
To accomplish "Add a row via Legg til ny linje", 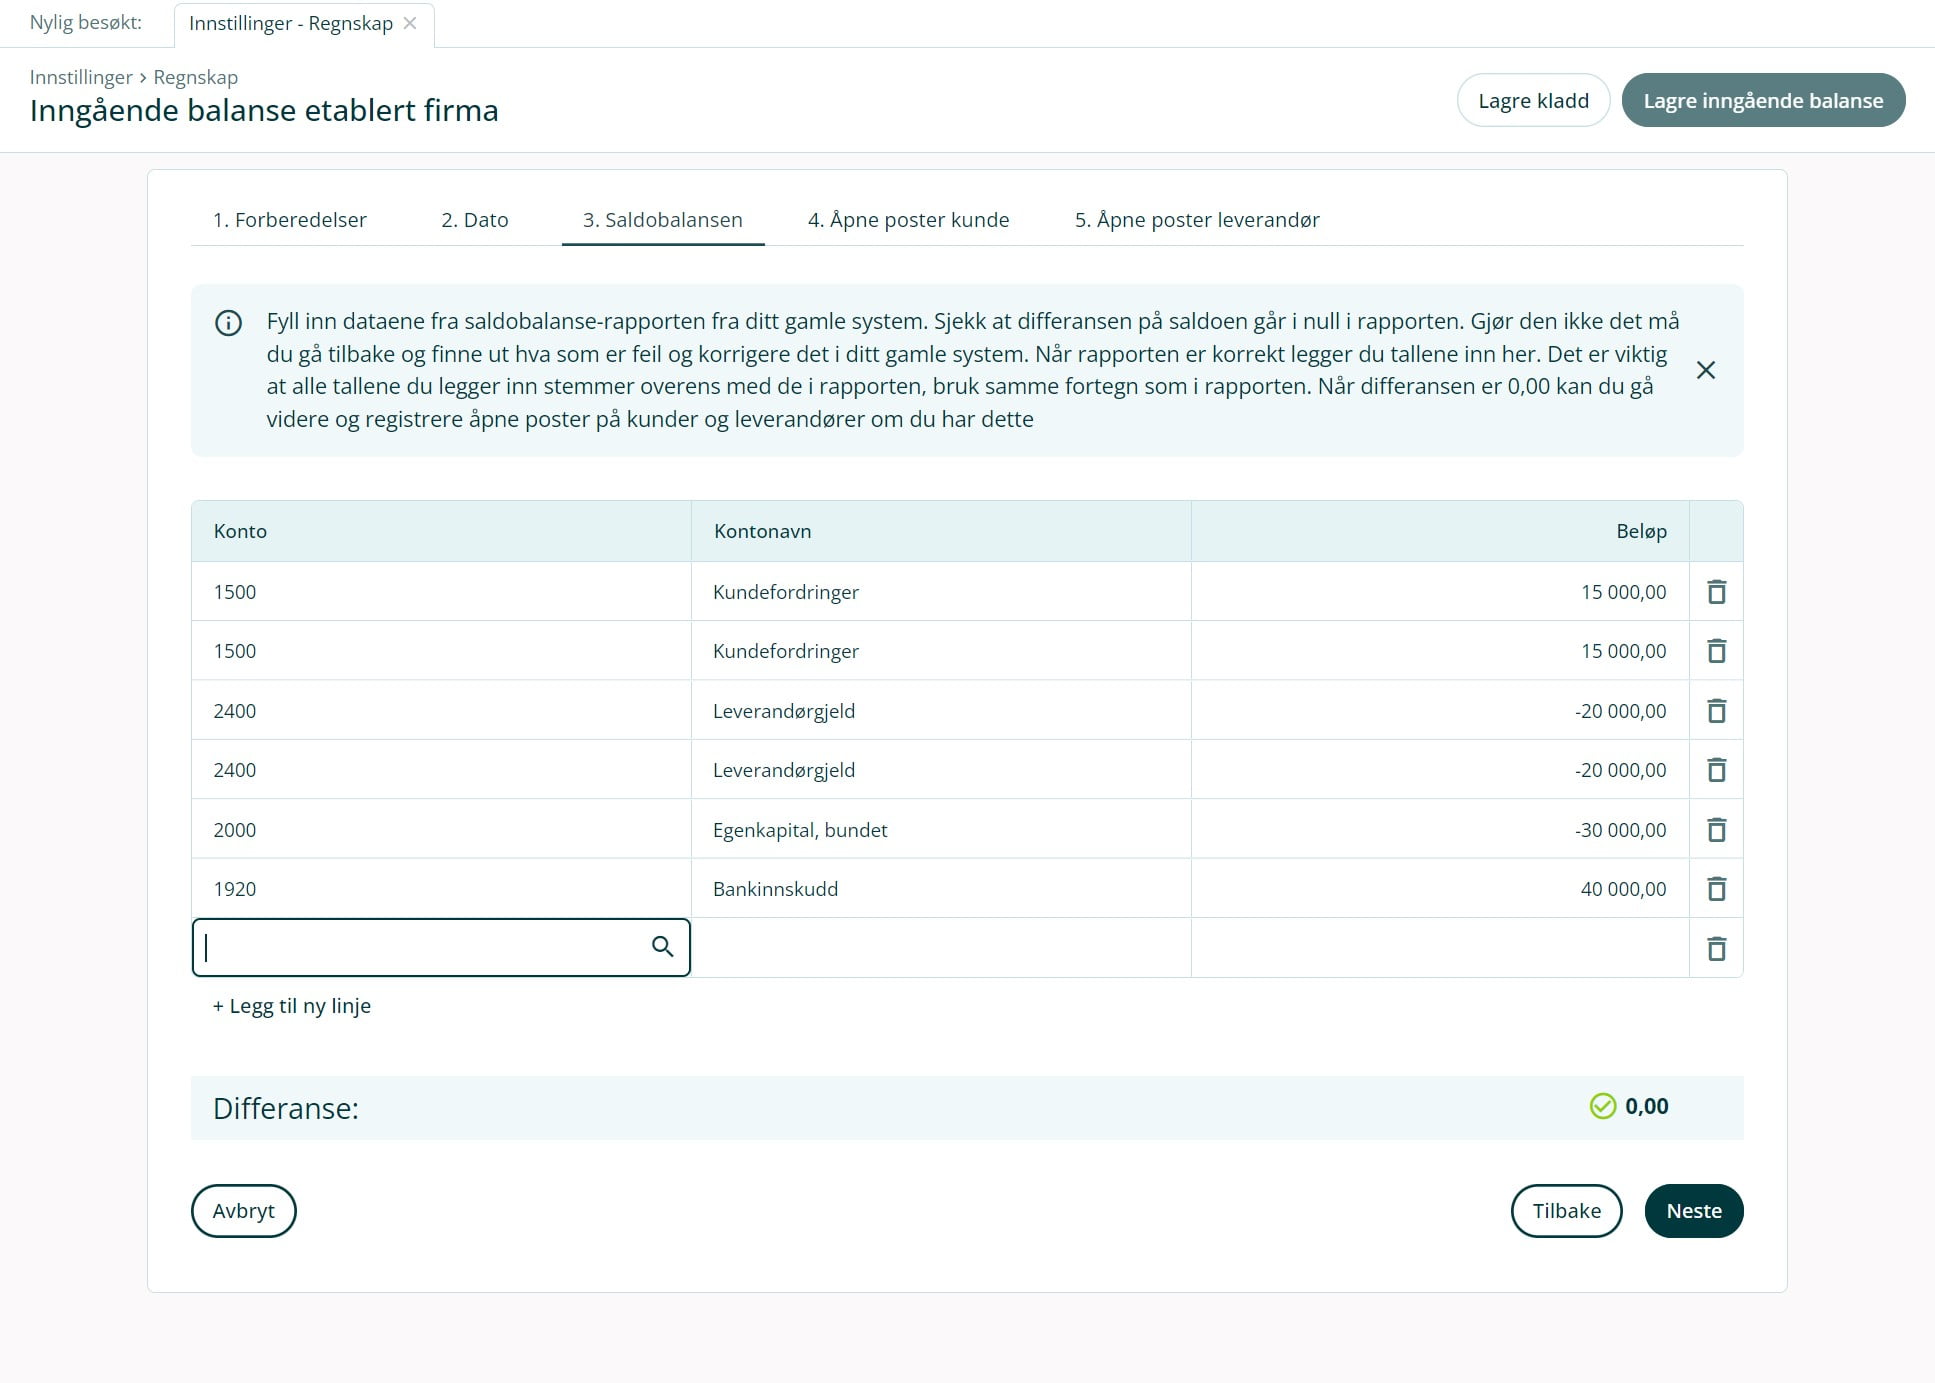I will [x=291, y=1006].
